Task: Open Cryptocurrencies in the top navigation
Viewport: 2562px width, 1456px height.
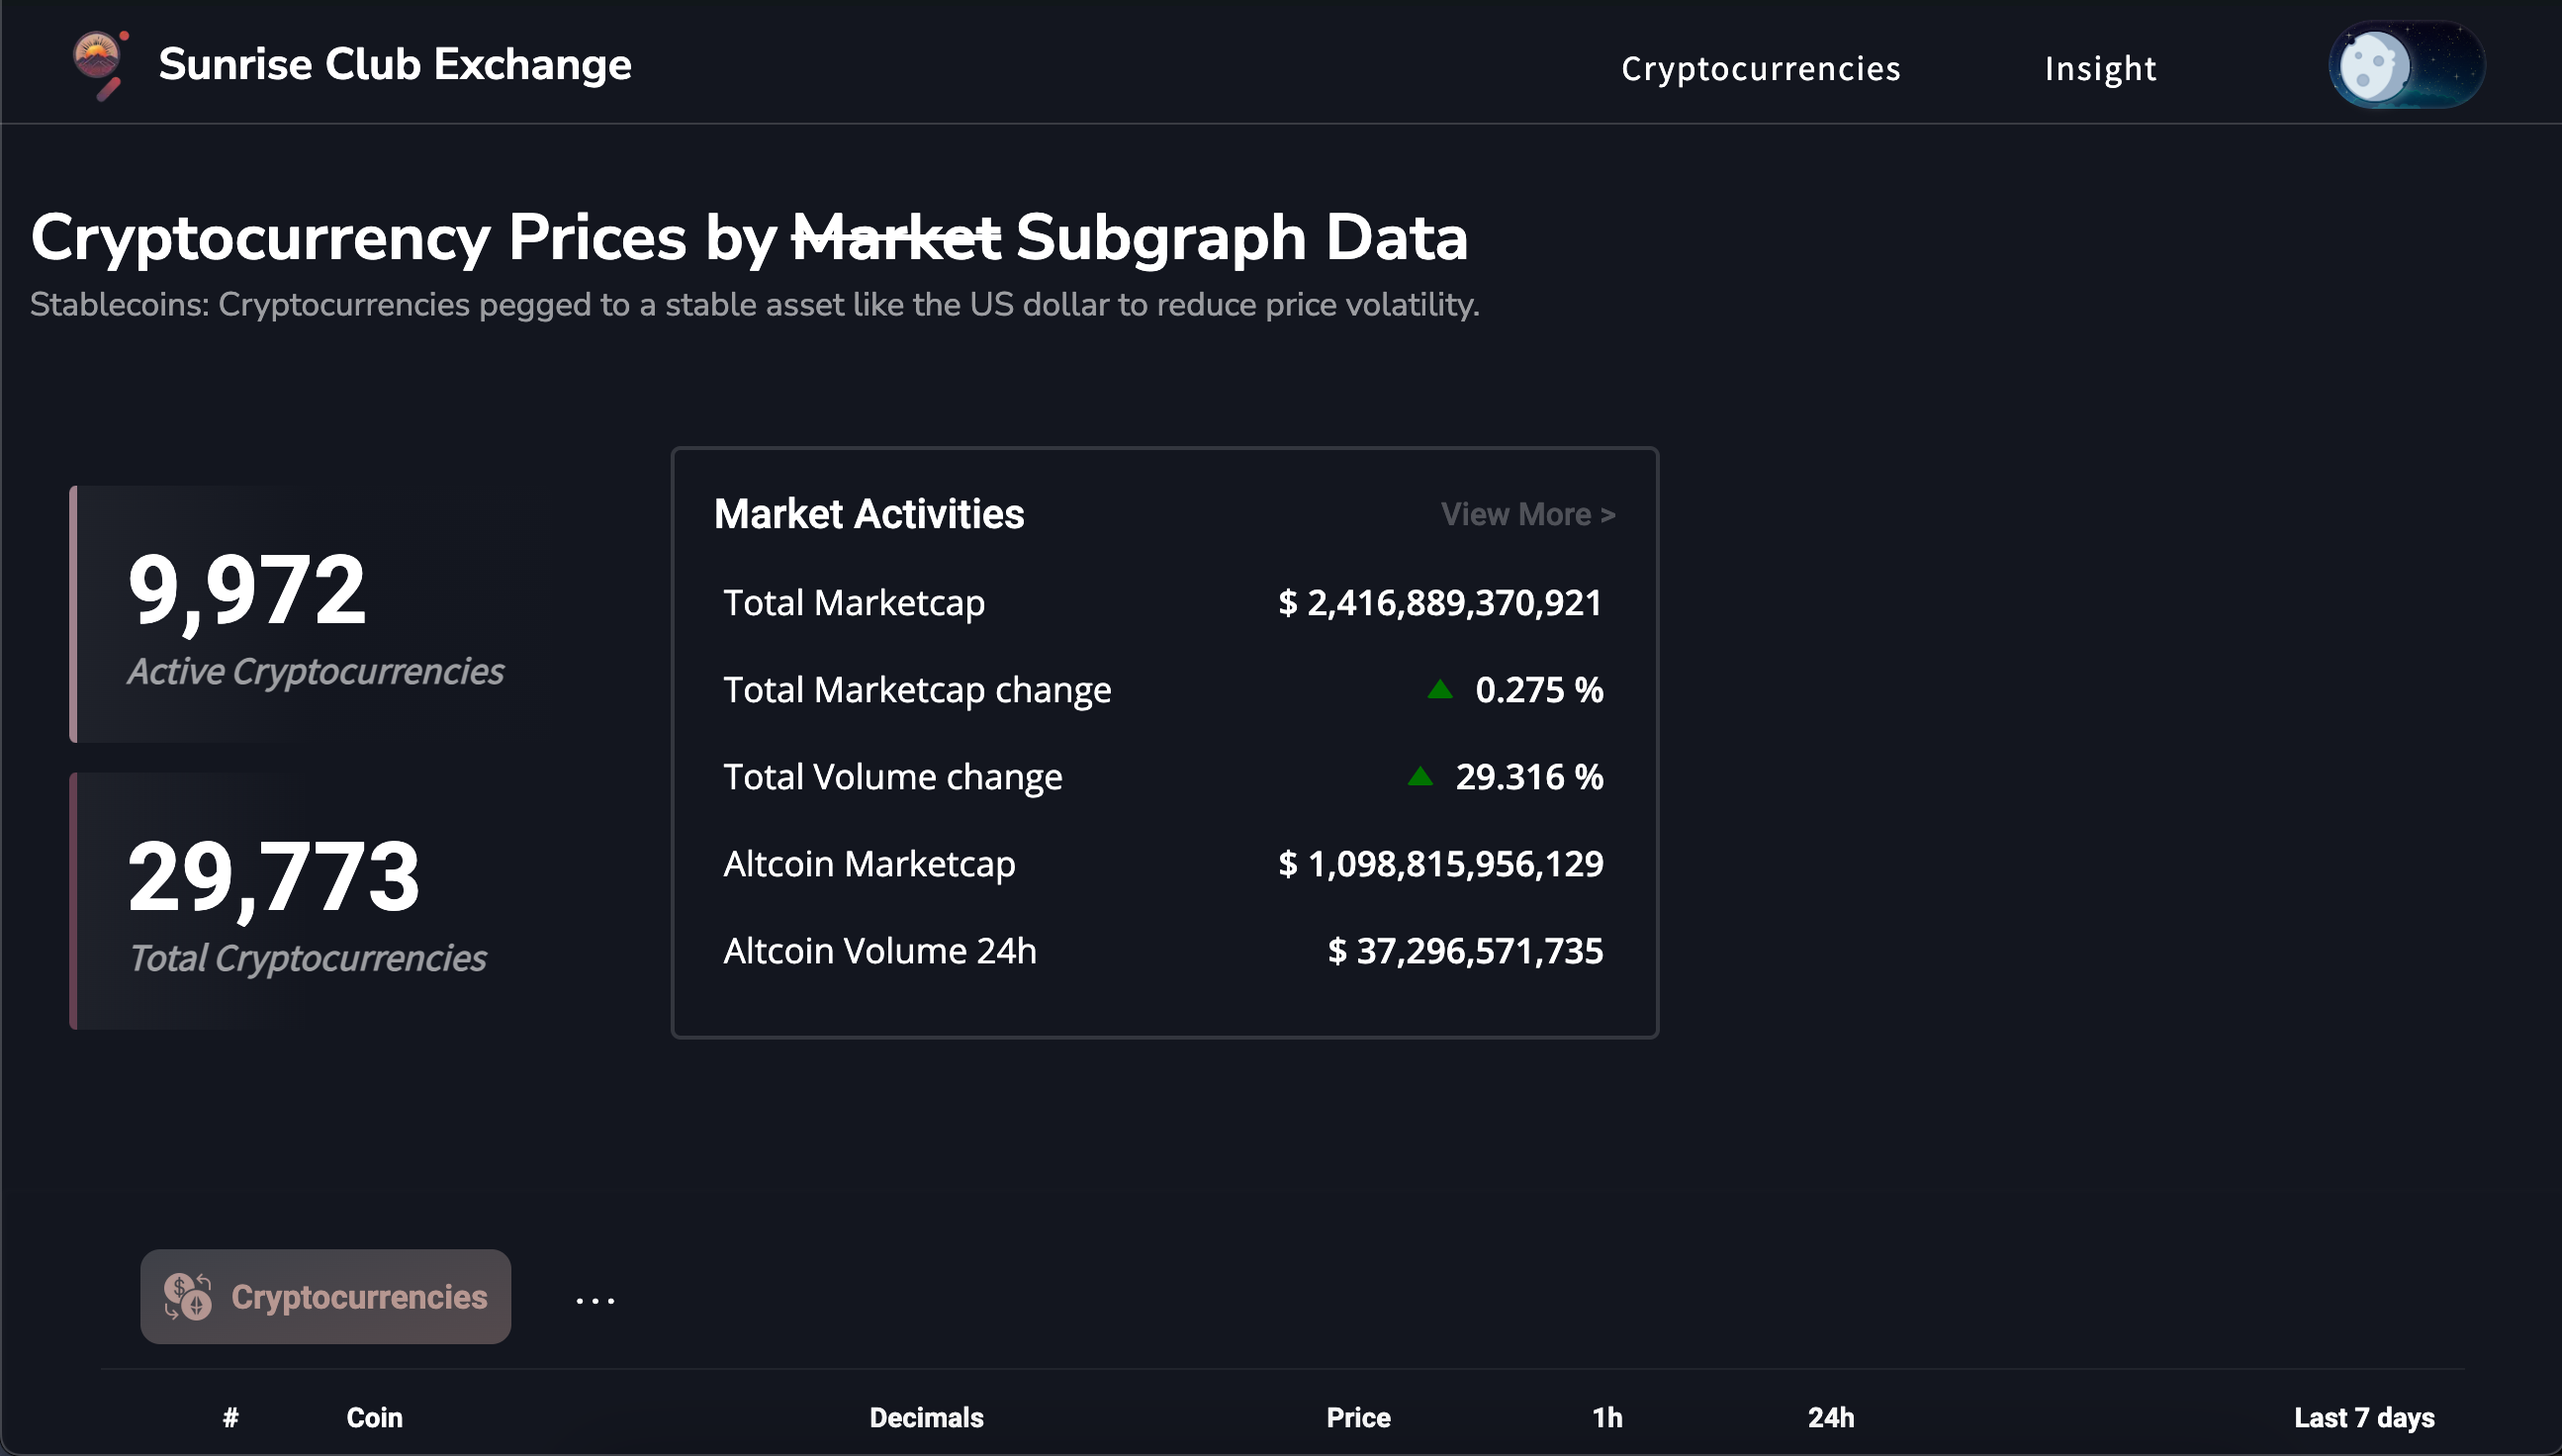Action: [x=1760, y=68]
